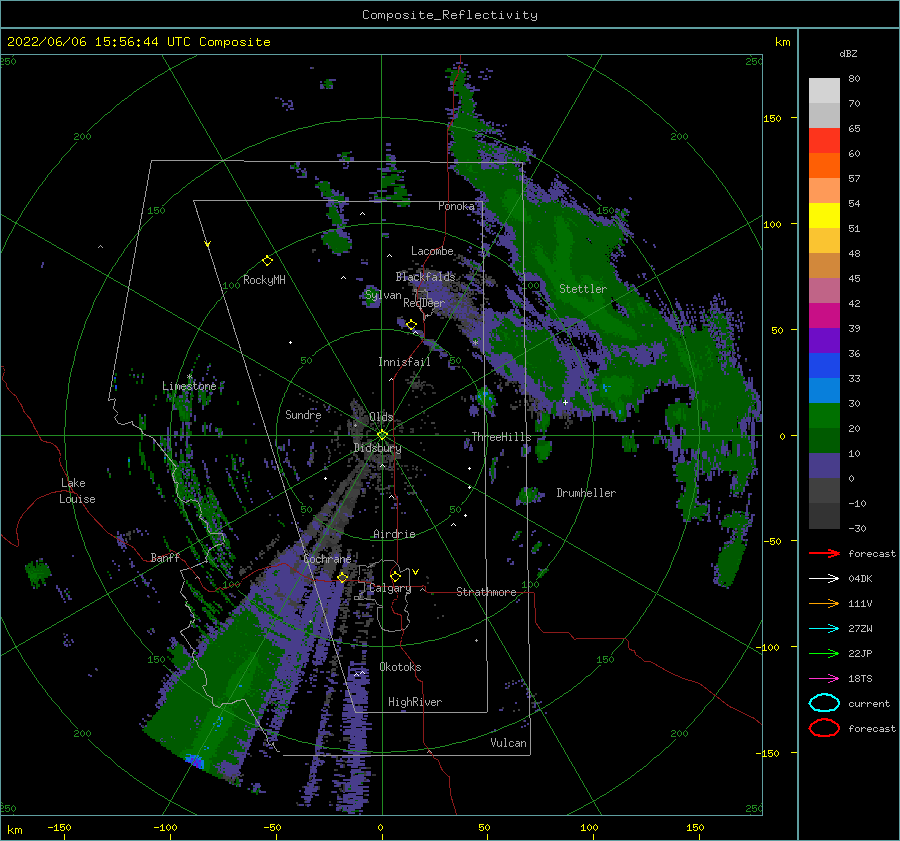Click the magenta swatch in dBZ scale
Screen dimensions: 900x841
tap(824, 315)
